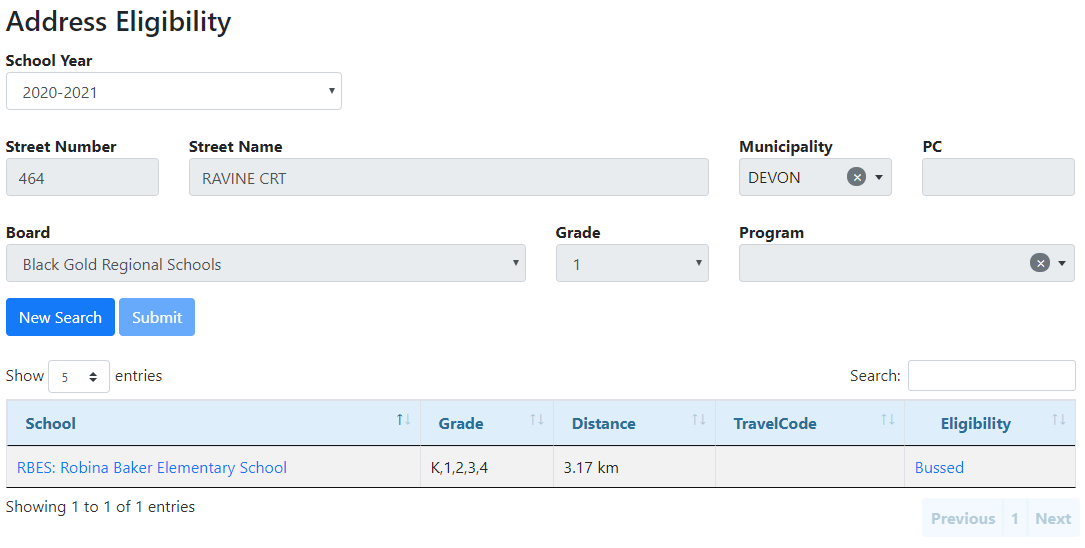Click the Bussed eligibility link
This screenshot has height=548, width=1085.
(x=939, y=467)
